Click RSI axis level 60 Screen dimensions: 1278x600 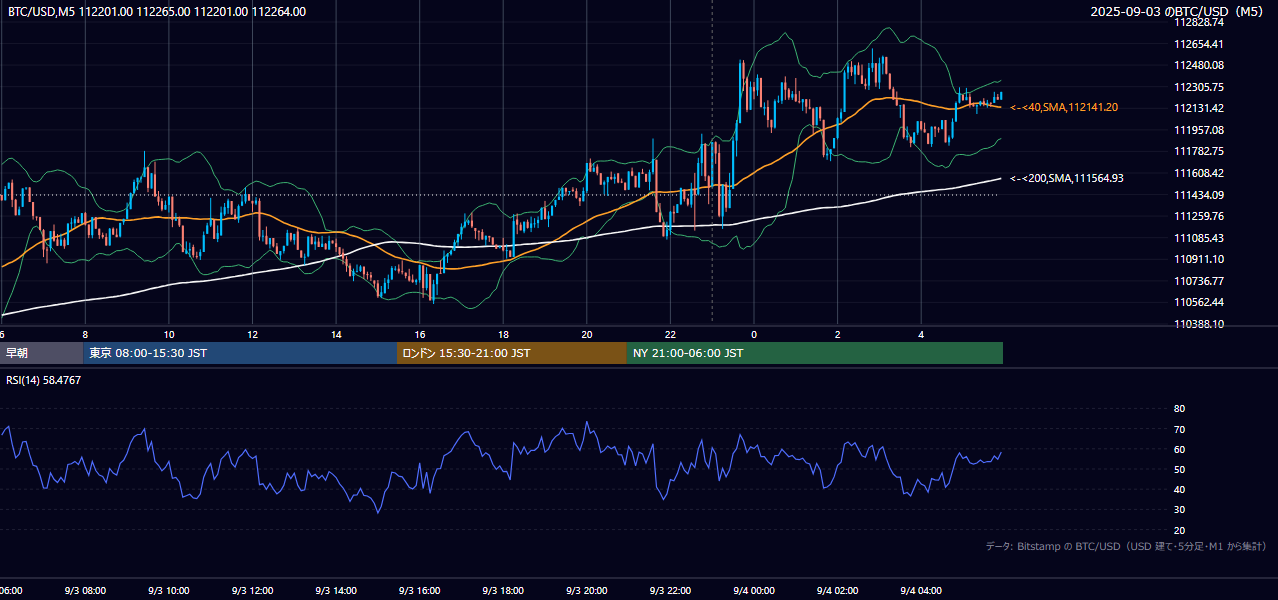click(x=1179, y=449)
